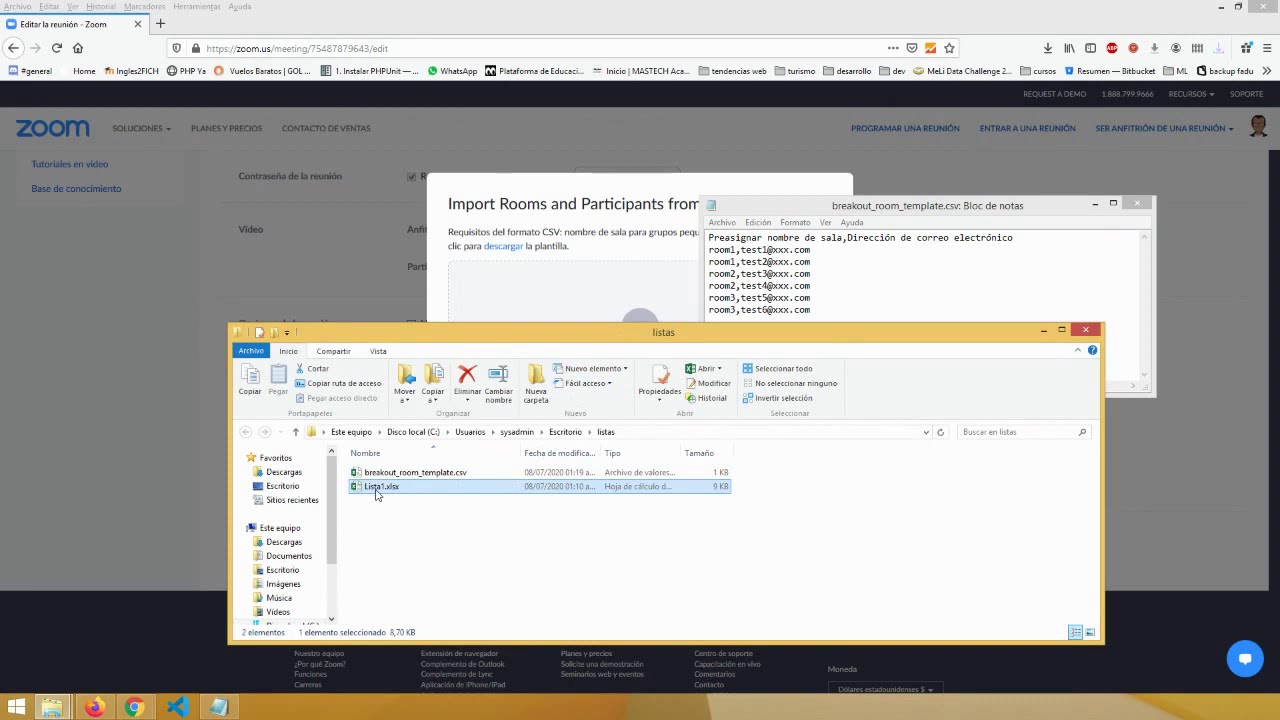
Task: Open the Zoom help chat bubble
Action: coord(1245,658)
